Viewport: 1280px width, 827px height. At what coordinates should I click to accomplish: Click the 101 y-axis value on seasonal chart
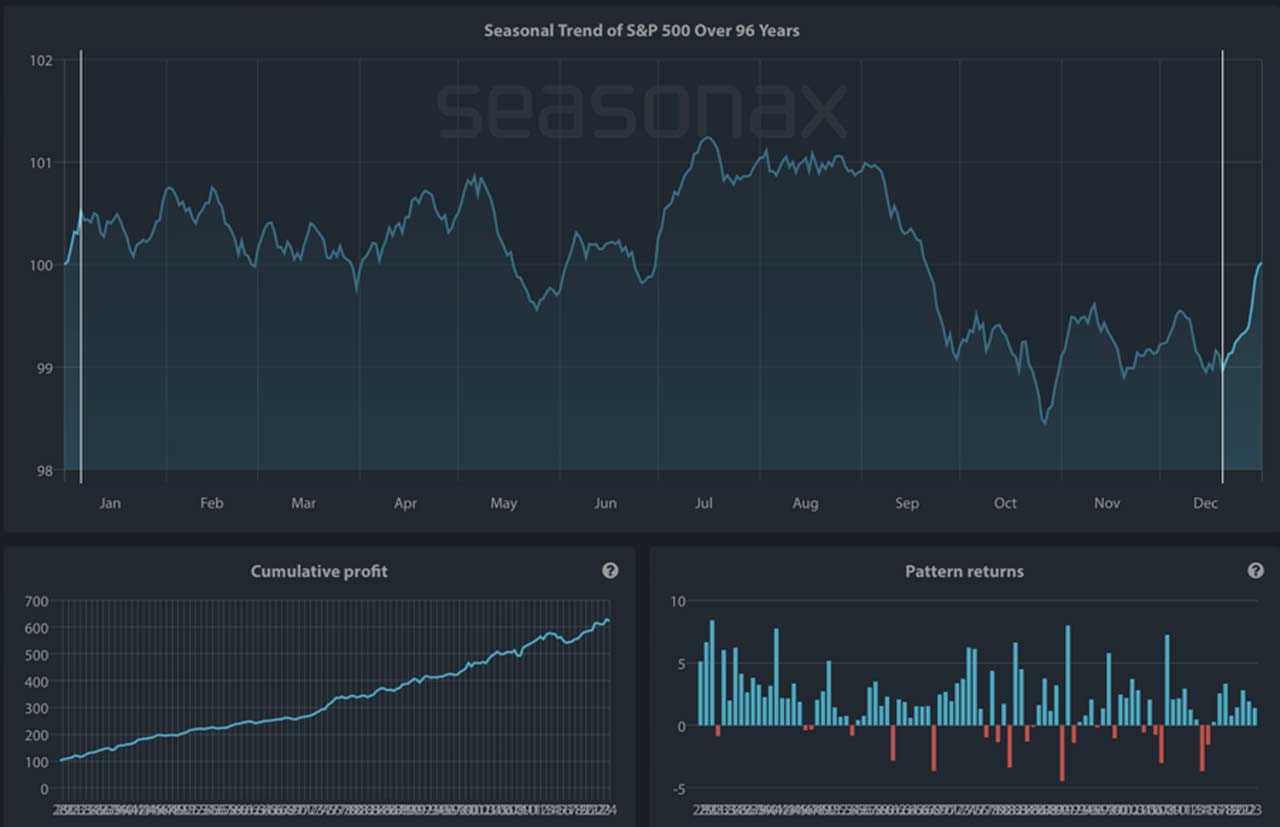click(x=41, y=162)
